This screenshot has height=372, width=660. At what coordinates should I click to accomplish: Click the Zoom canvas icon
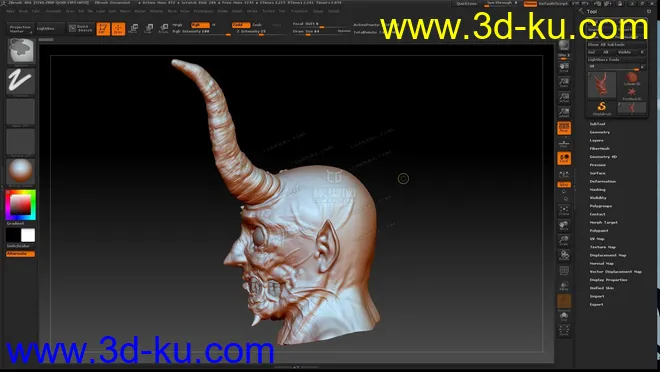564,82
